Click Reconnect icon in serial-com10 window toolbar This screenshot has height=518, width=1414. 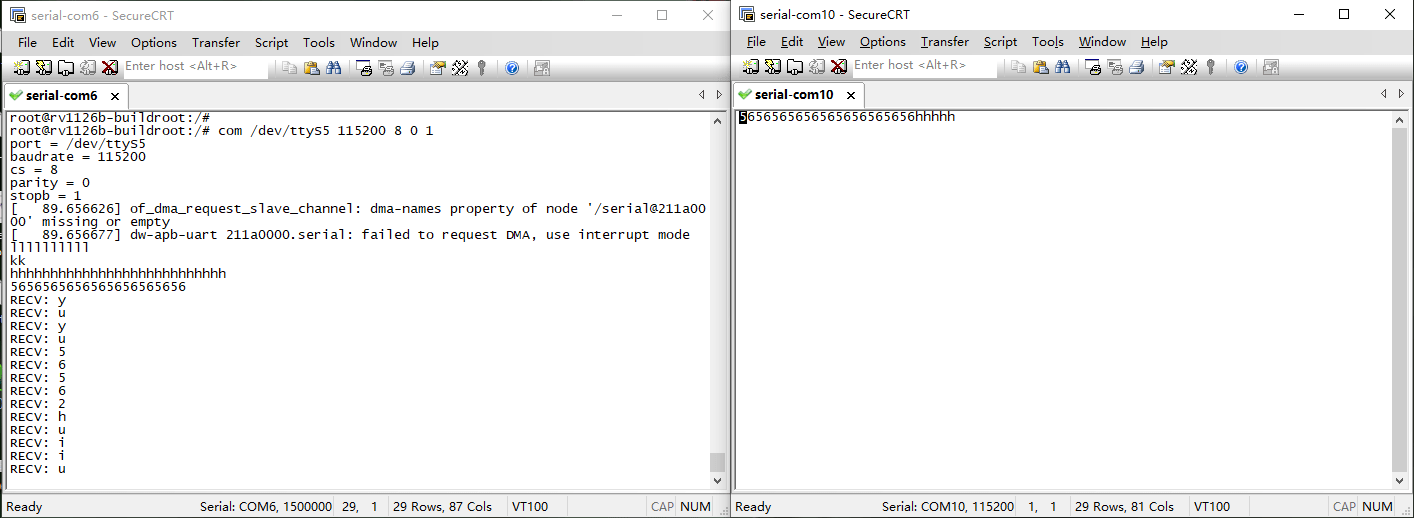[x=817, y=67]
